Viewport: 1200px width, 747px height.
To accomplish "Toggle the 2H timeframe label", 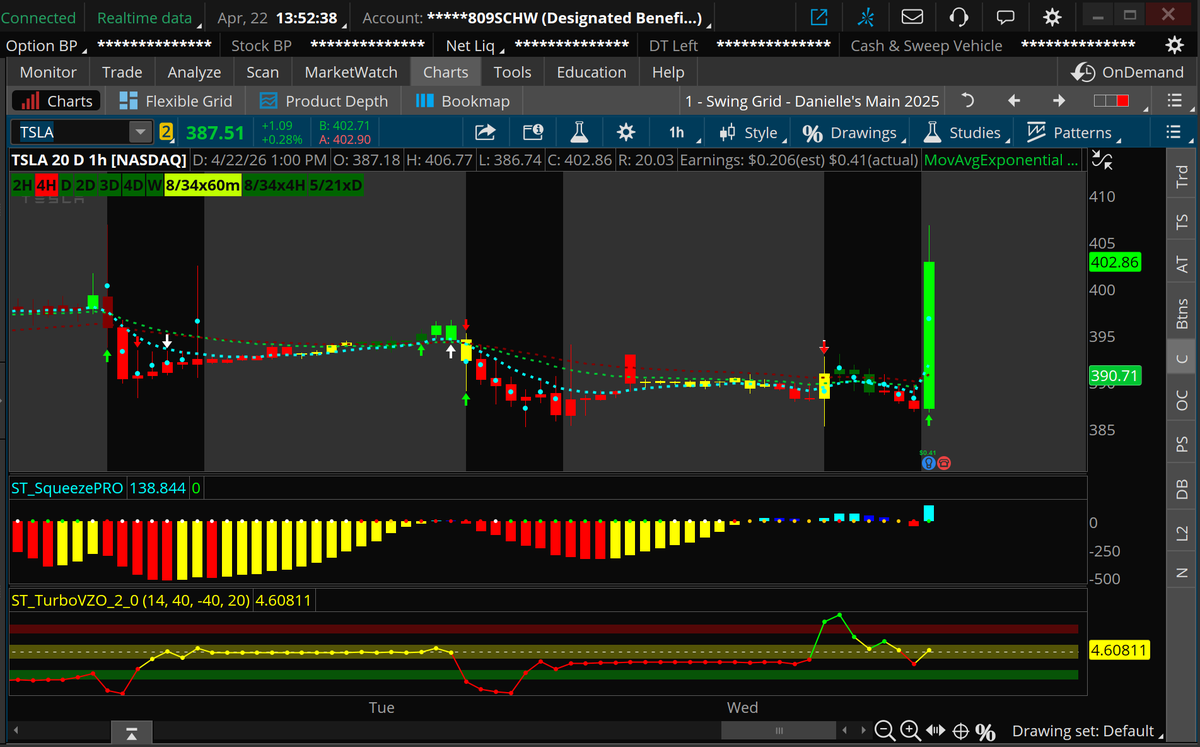I will coord(22,185).
